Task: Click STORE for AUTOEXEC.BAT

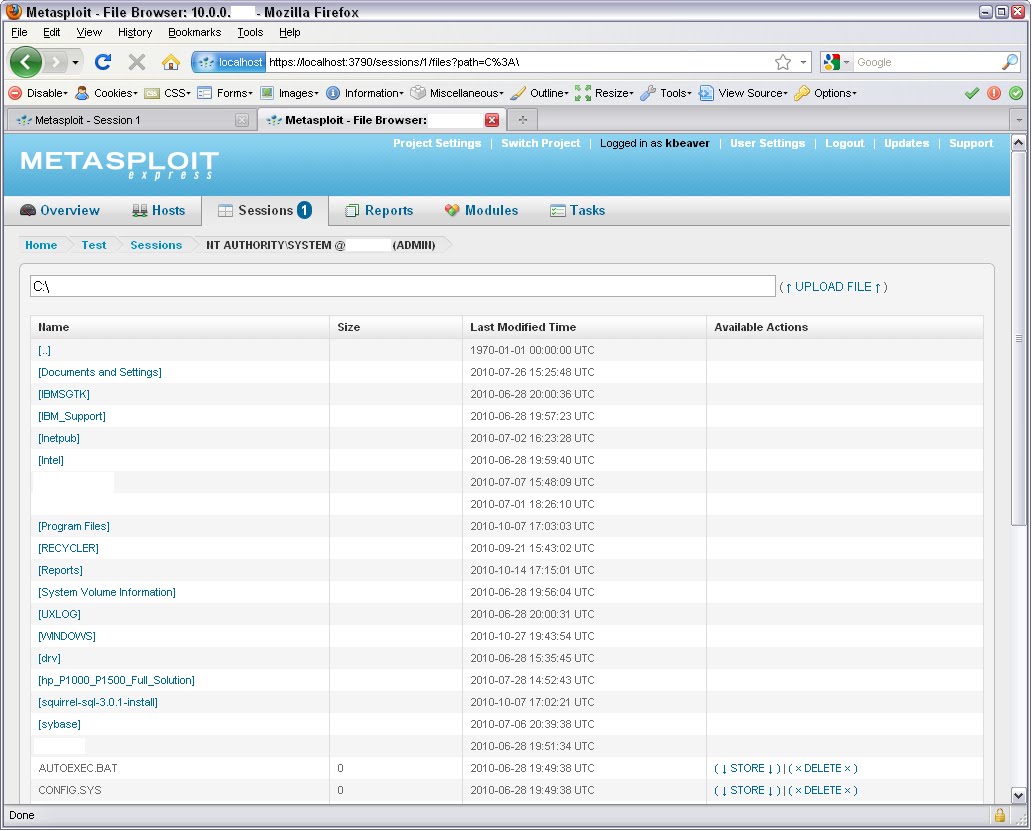Action: [x=747, y=768]
